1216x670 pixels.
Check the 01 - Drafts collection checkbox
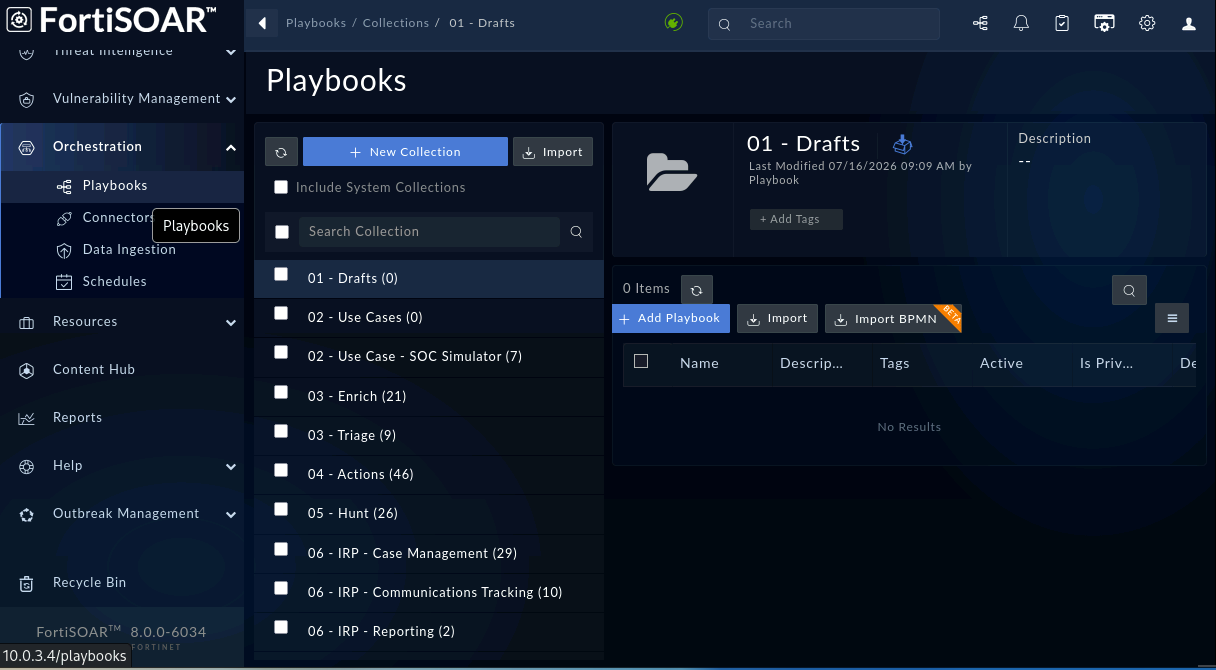[x=281, y=274]
